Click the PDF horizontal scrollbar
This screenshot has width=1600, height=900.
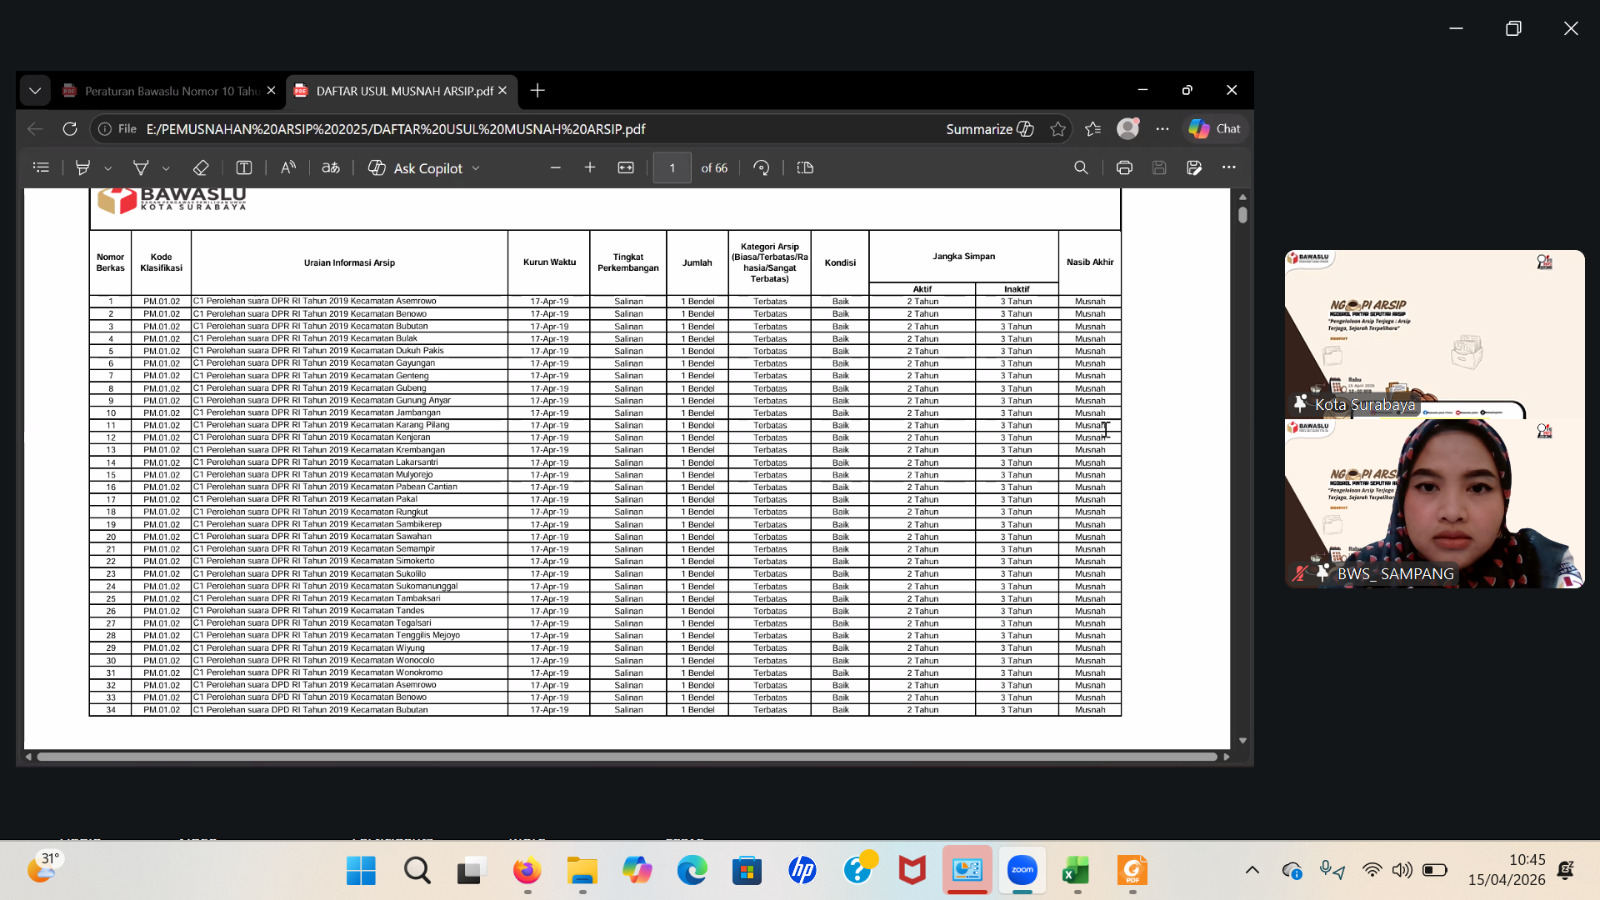point(627,757)
